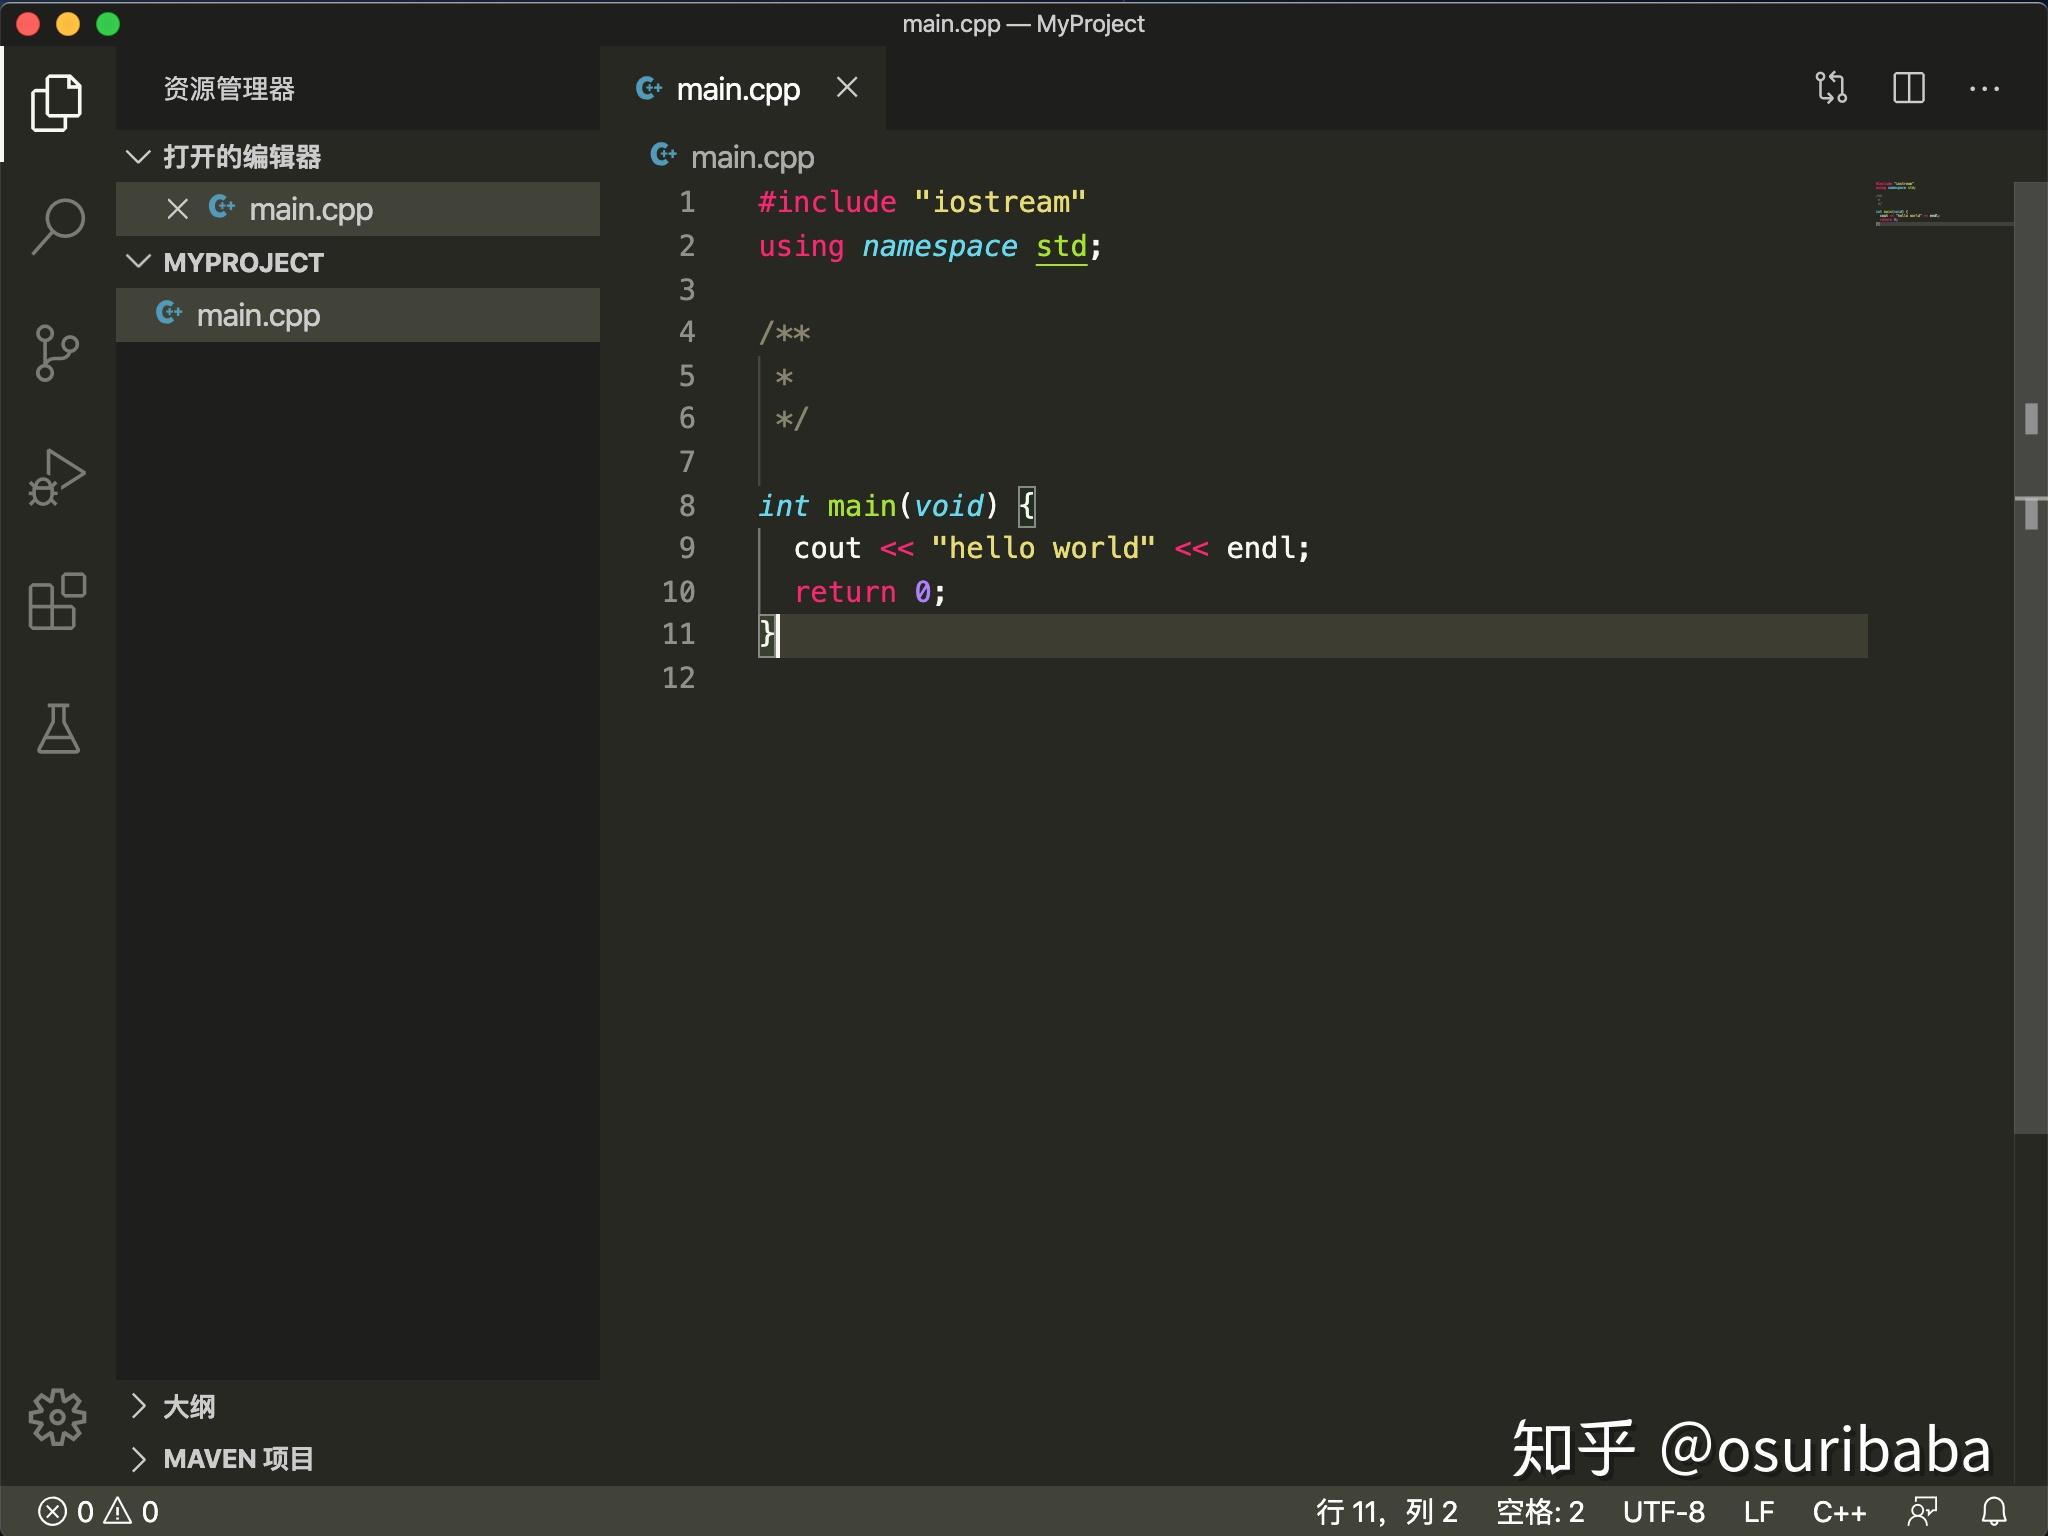This screenshot has width=2048, height=1536.
Task: Open the Explorer view in activity bar
Action: click(57, 102)
